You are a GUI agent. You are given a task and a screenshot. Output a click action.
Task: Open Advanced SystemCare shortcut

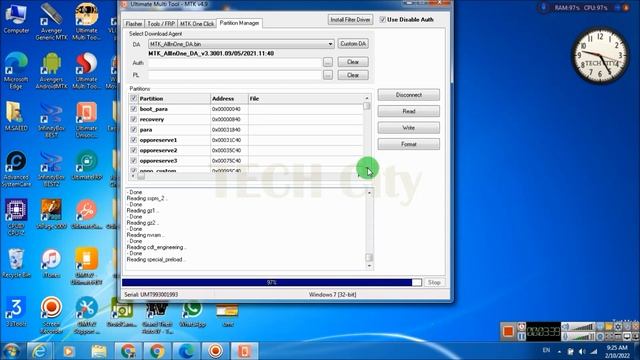[16, 168]
